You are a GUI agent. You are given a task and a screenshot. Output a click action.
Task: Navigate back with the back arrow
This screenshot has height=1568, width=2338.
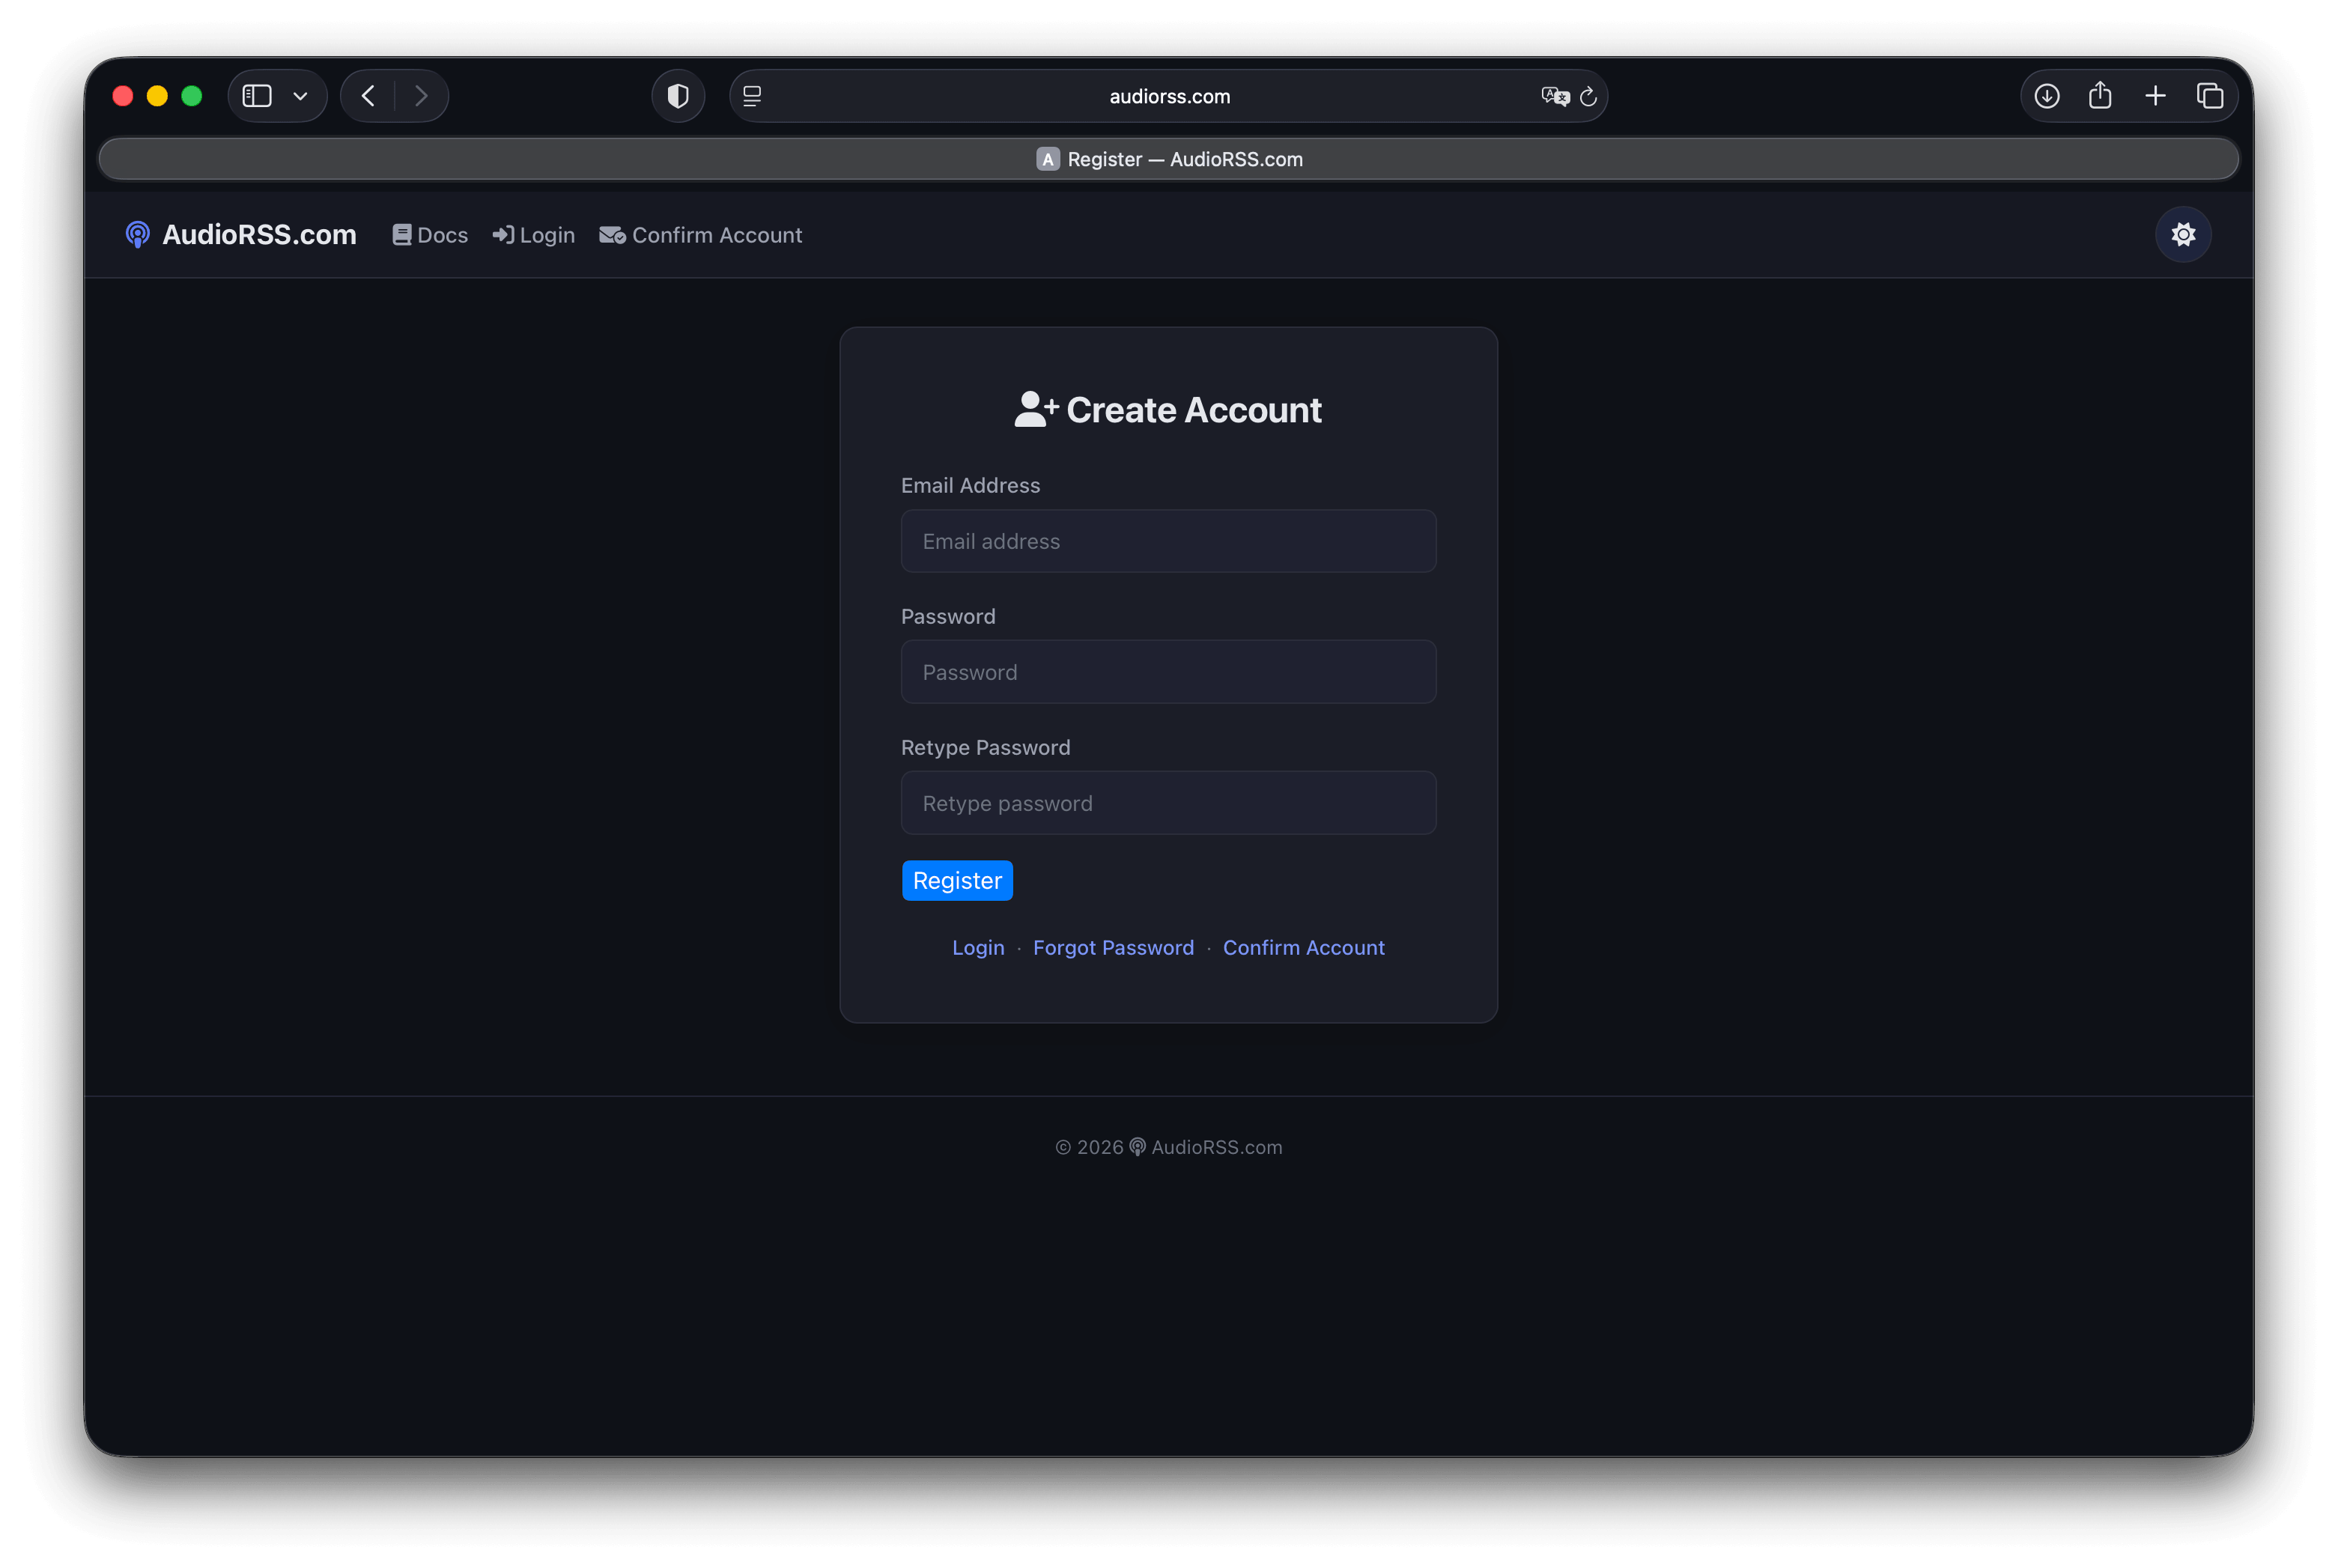tap(368, 95)
